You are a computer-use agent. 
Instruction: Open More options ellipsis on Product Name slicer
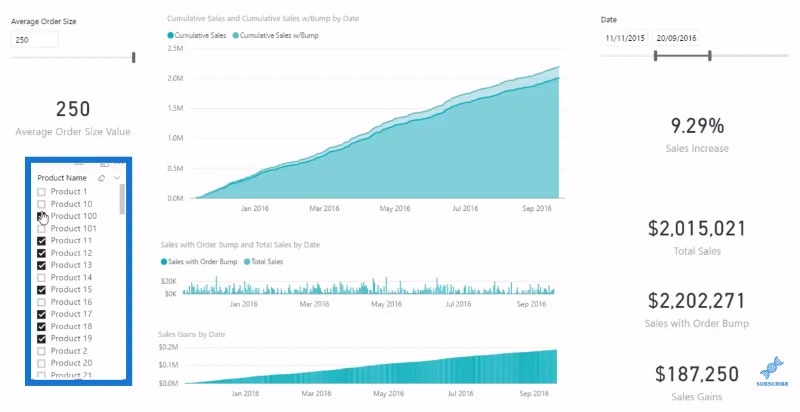[x=119, y=164]
